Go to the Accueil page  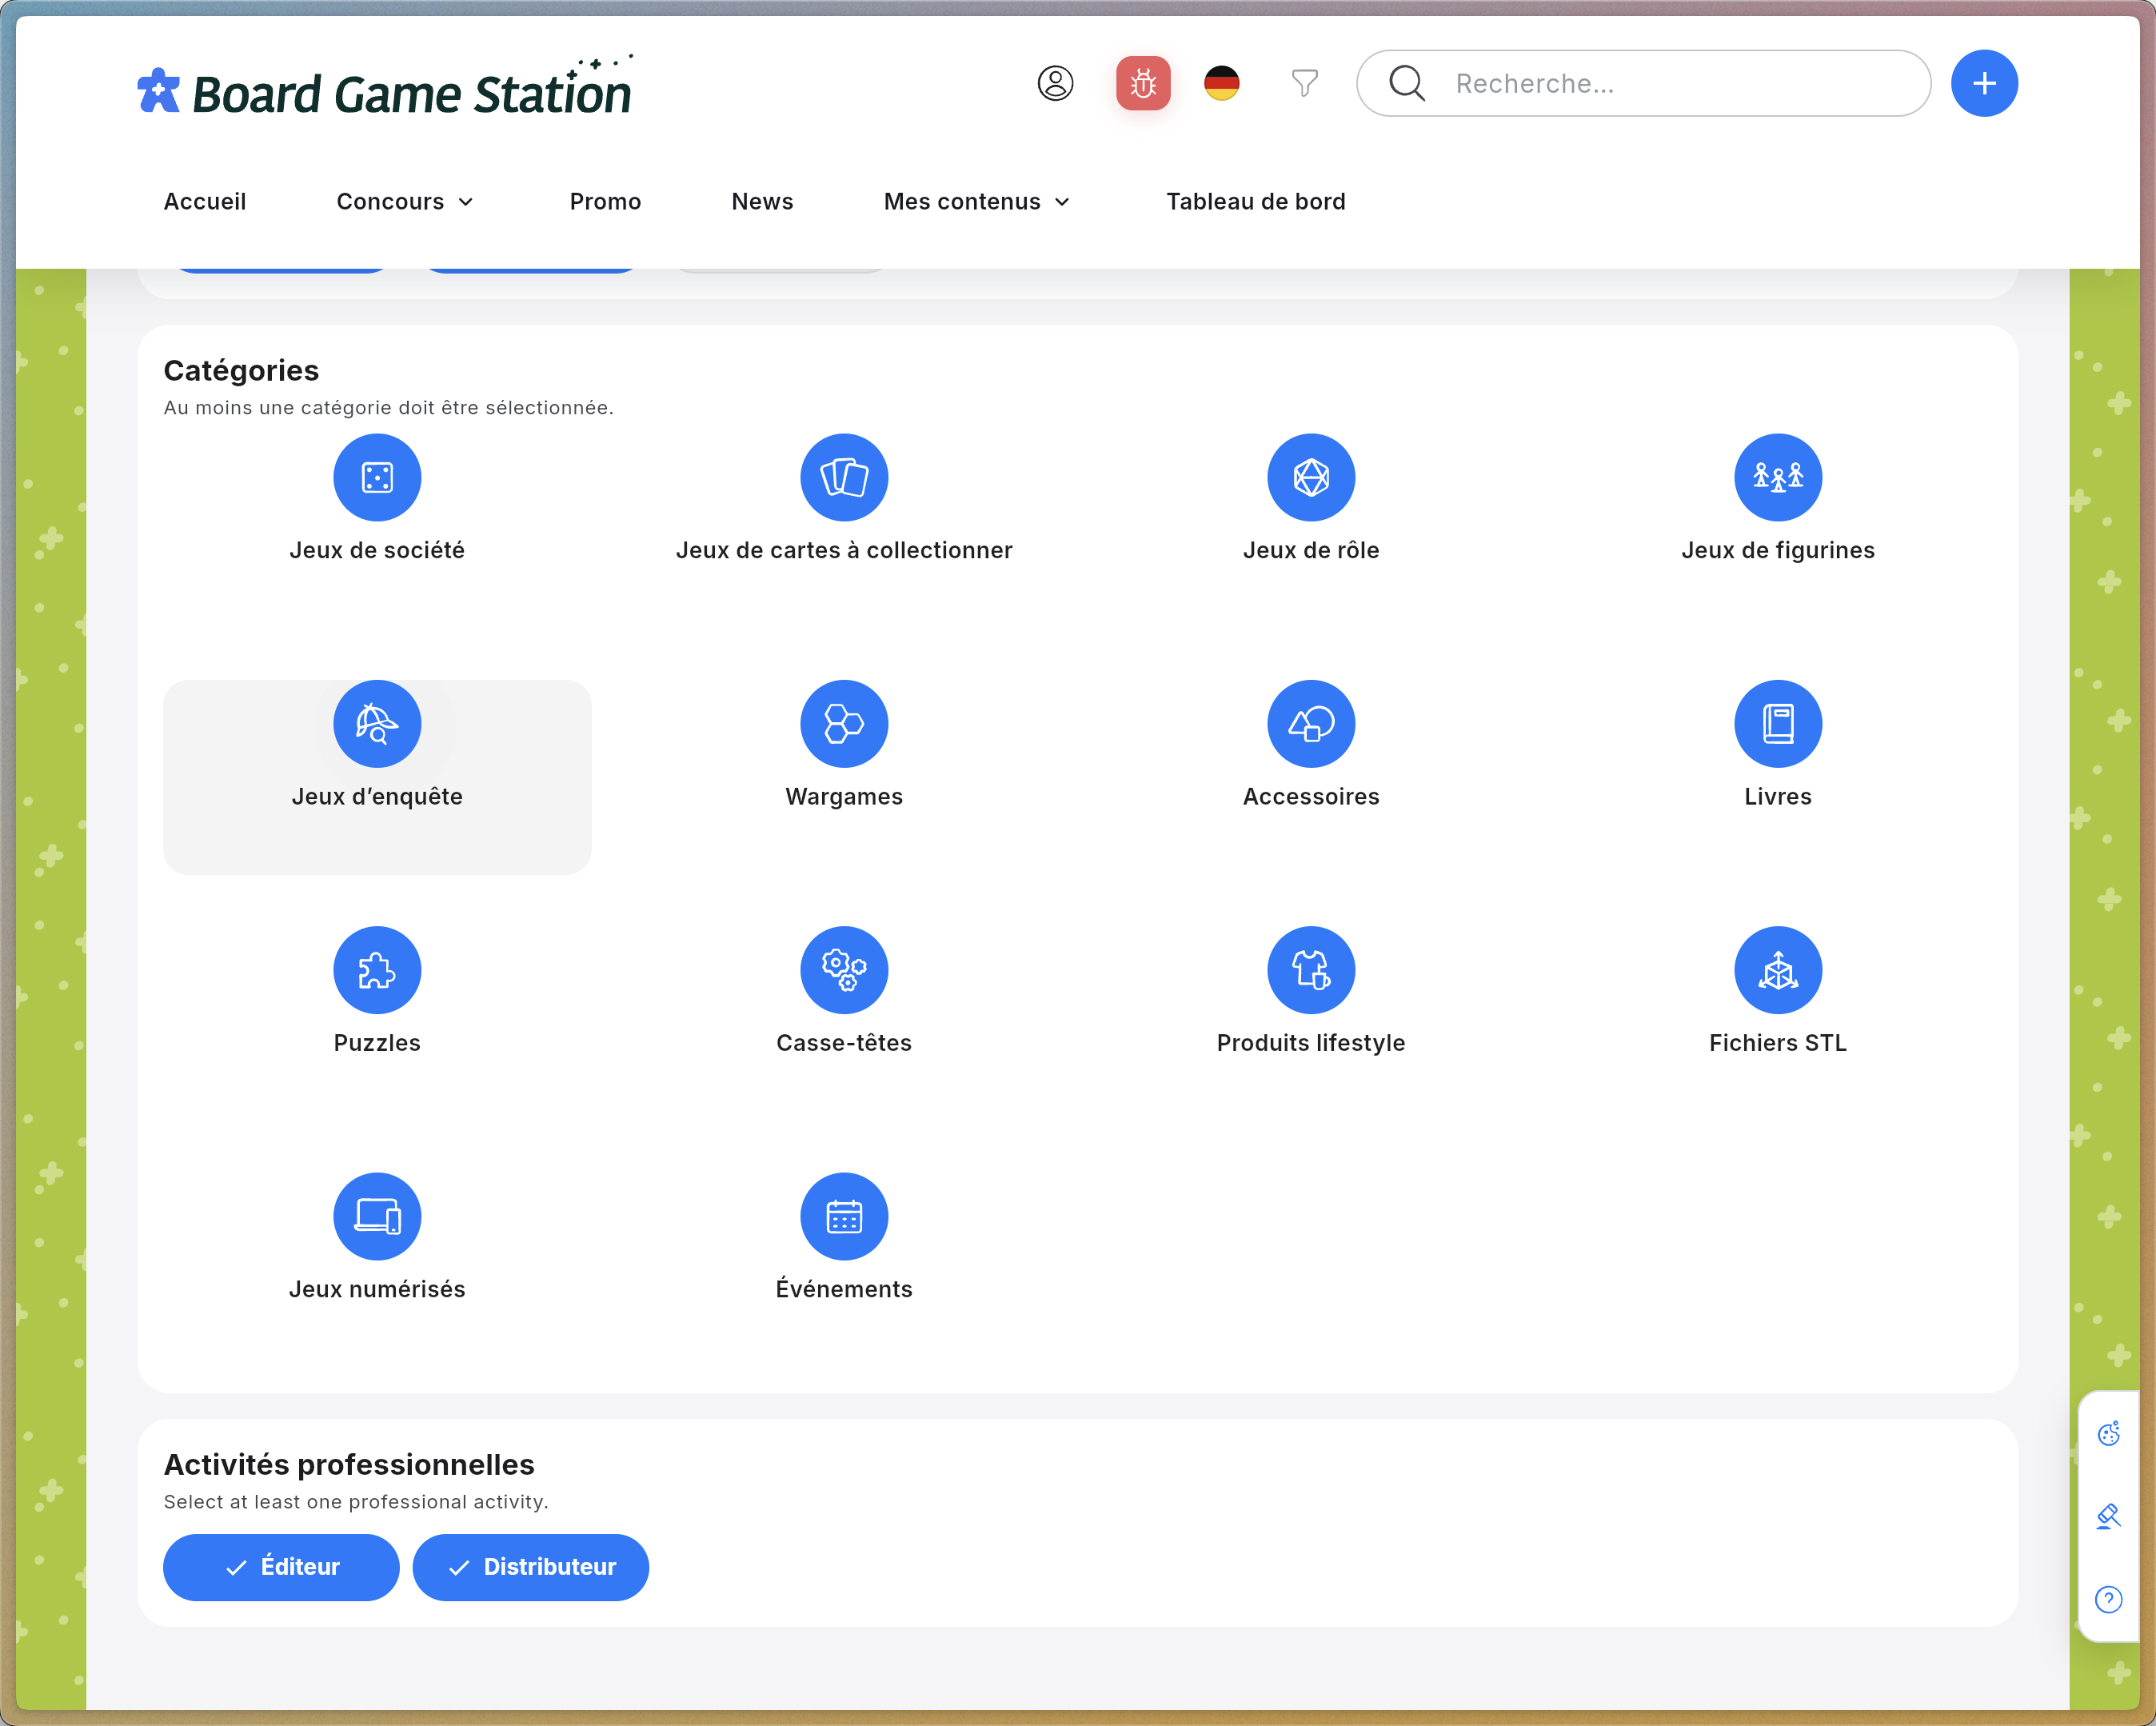pyautogui.click(x=205, y=201)
